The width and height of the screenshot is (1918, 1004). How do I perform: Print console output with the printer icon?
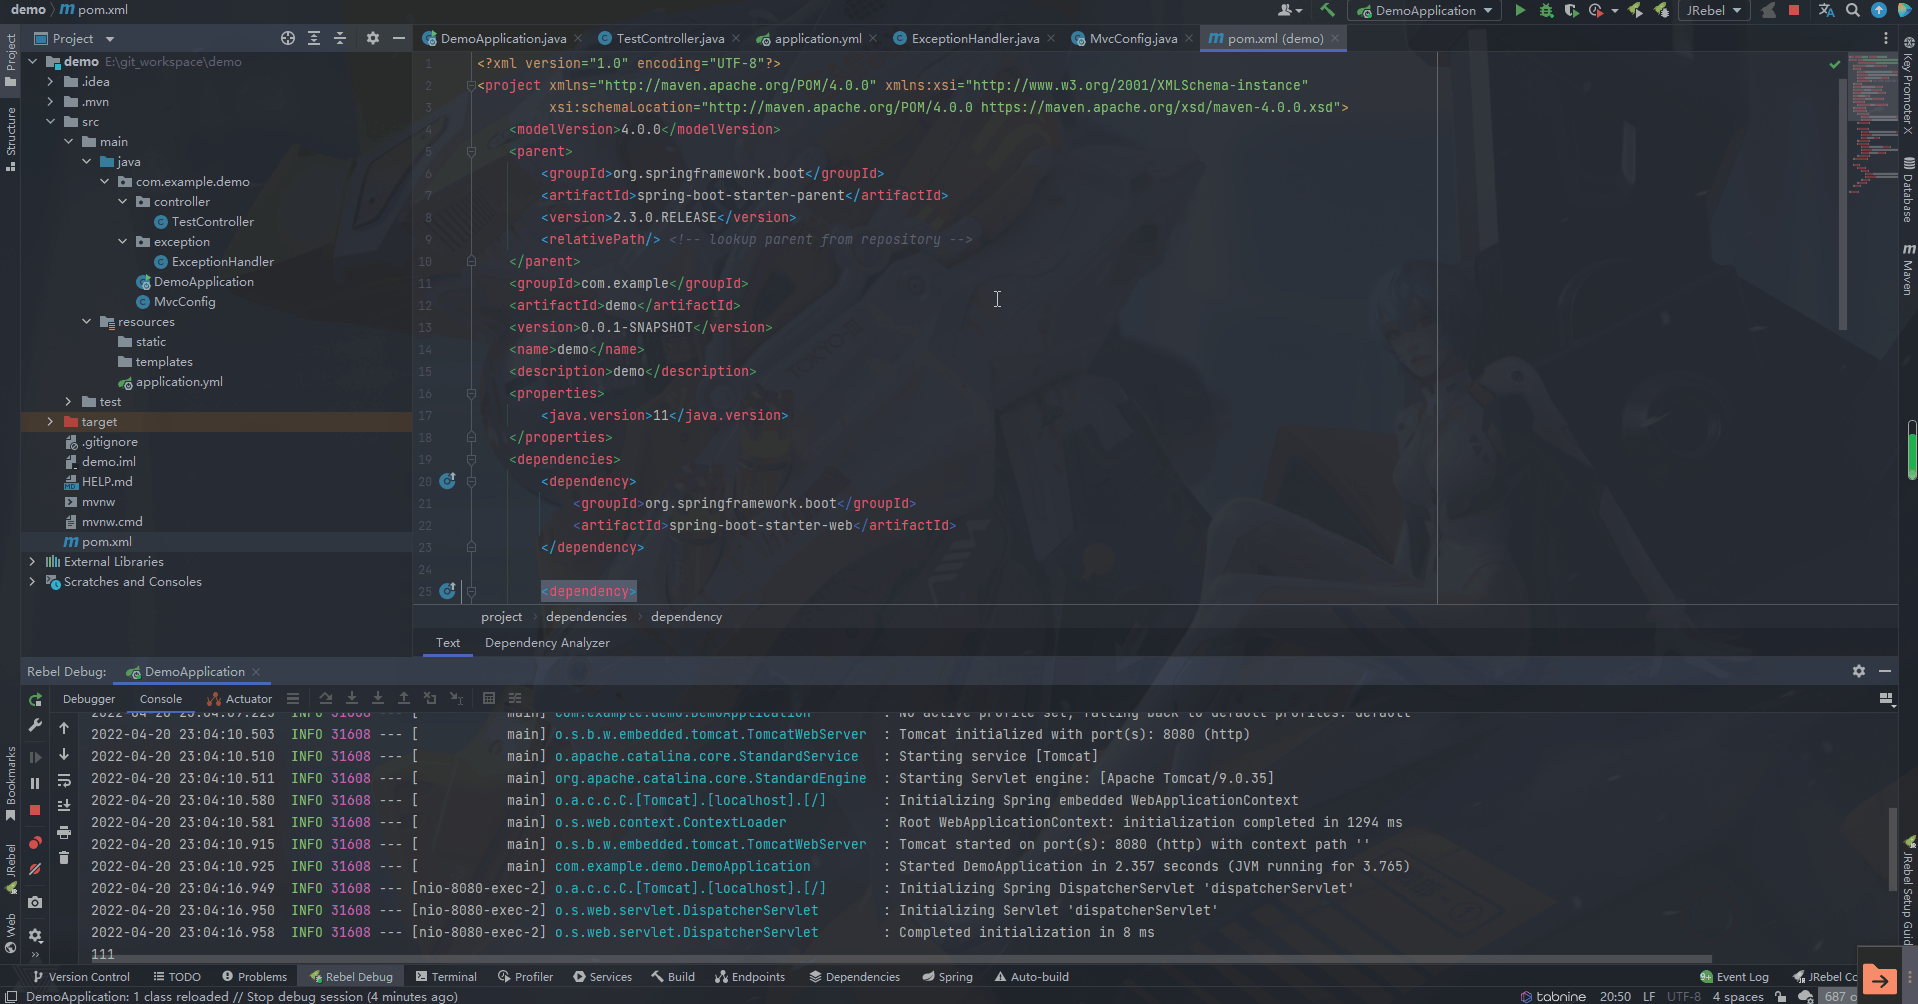click(64, 831)
